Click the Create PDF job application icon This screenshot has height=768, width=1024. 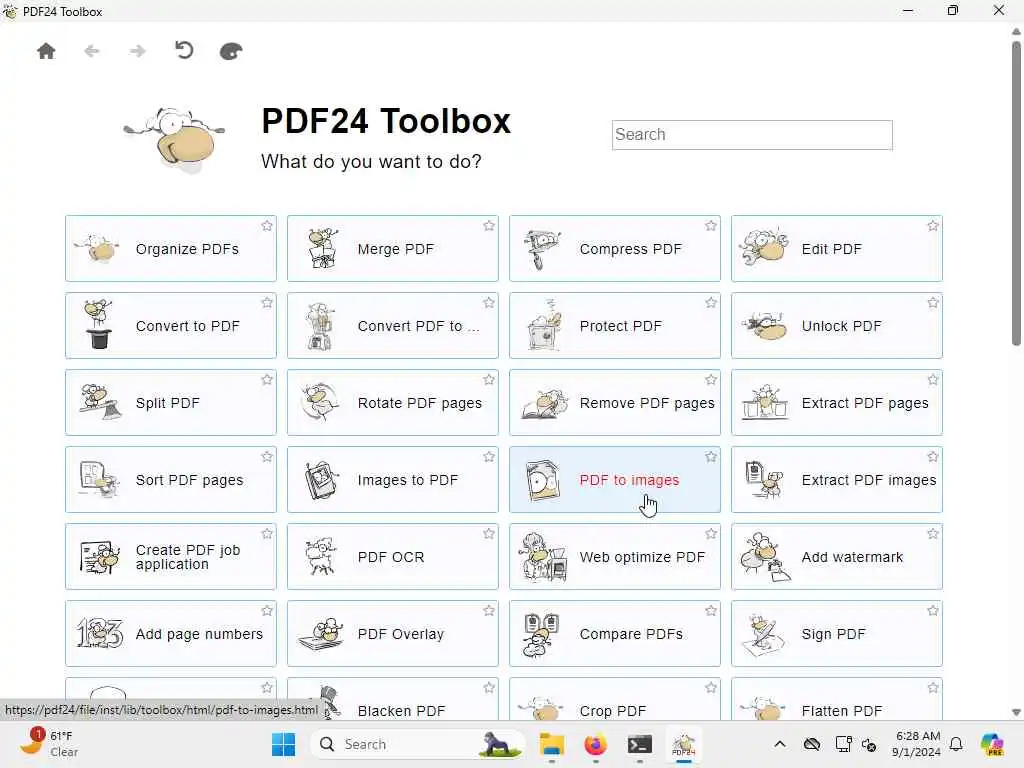click(100, 557)
